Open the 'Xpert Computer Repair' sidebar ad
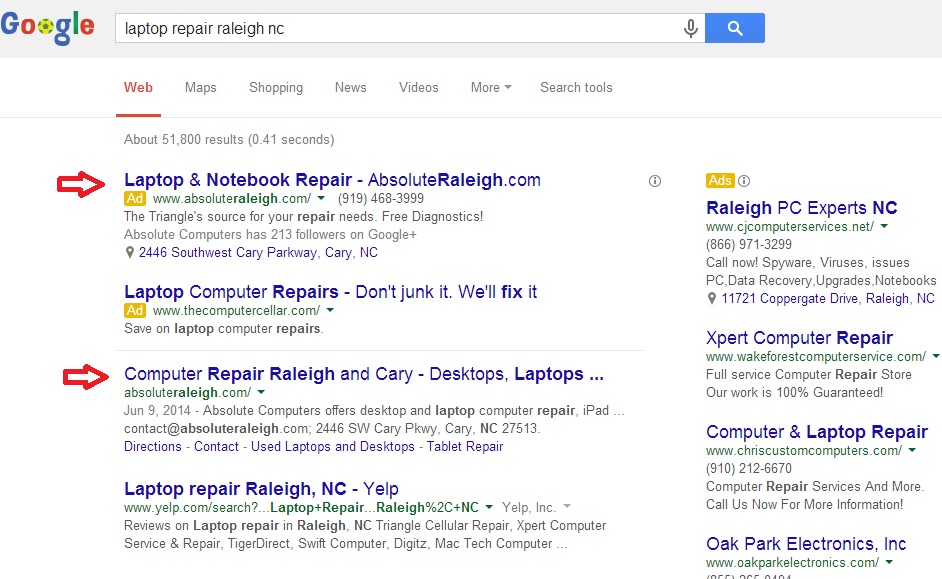 [800, 338]
